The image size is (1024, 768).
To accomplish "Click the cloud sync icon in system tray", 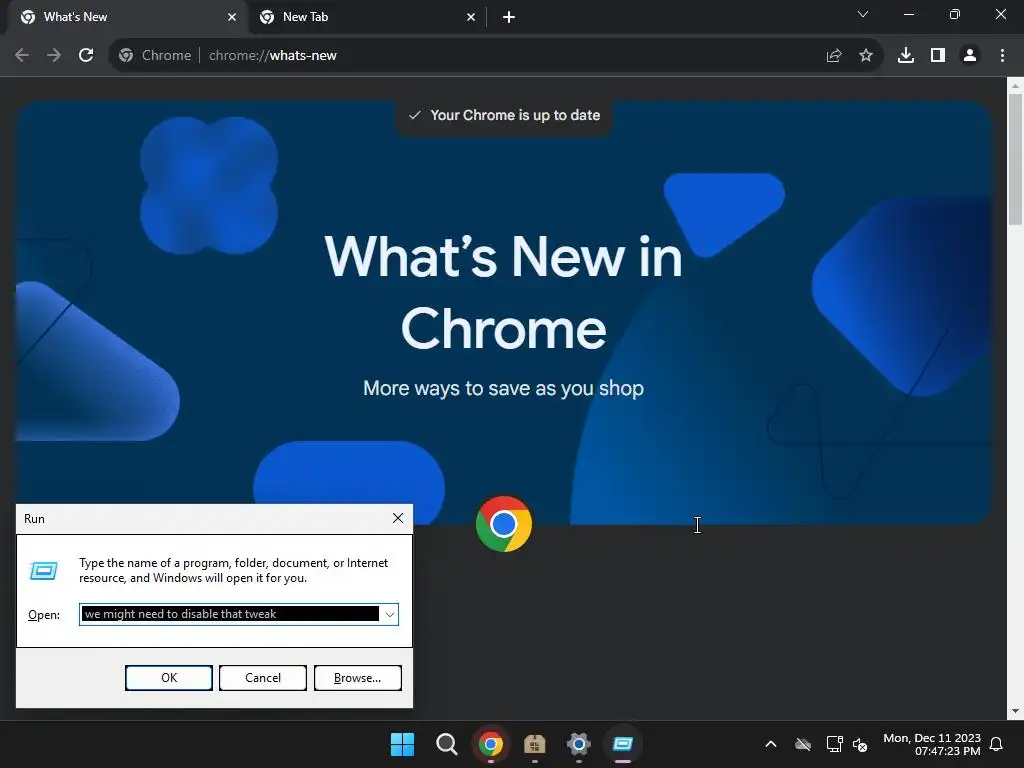I will point(803,744).
